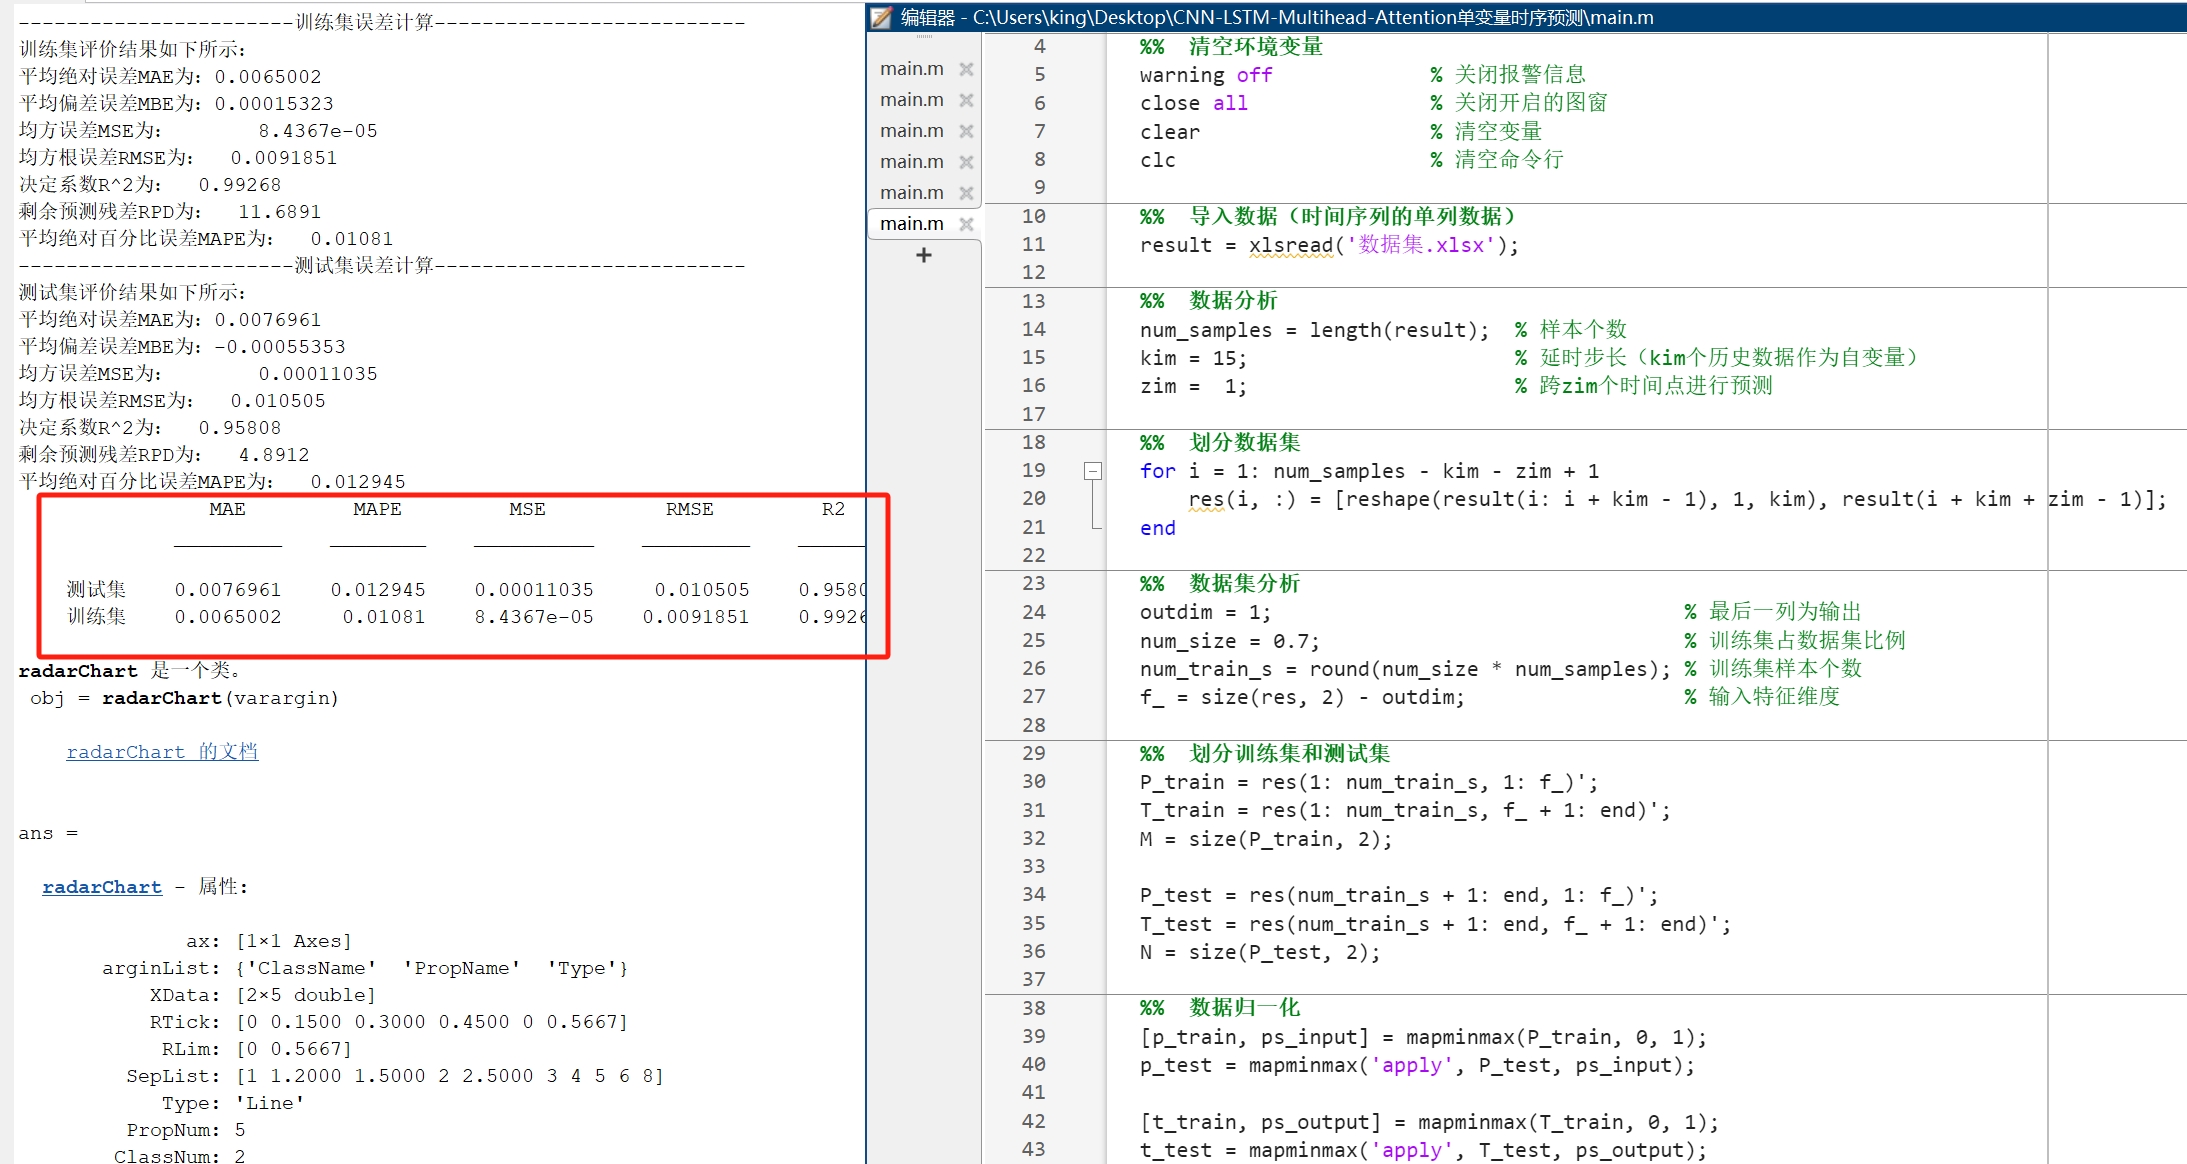The width and height of the screenshot is (2187, 1164).
Task: Click the underlined xlsread warning on line 11
Action: (1290, 245)
